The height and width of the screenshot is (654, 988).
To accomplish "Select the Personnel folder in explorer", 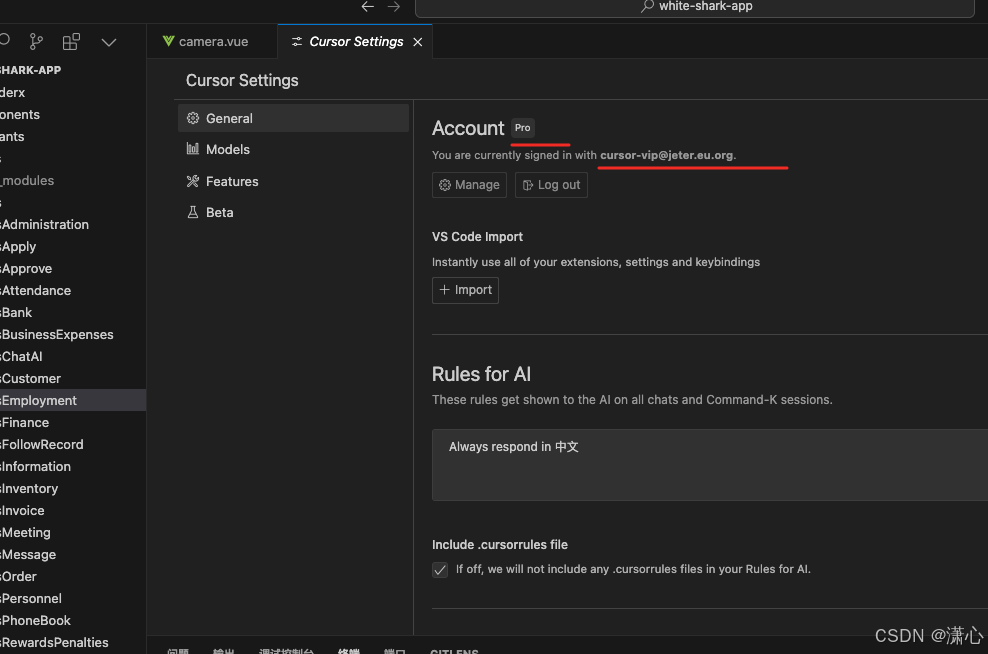I will click(x=73, y=599).
